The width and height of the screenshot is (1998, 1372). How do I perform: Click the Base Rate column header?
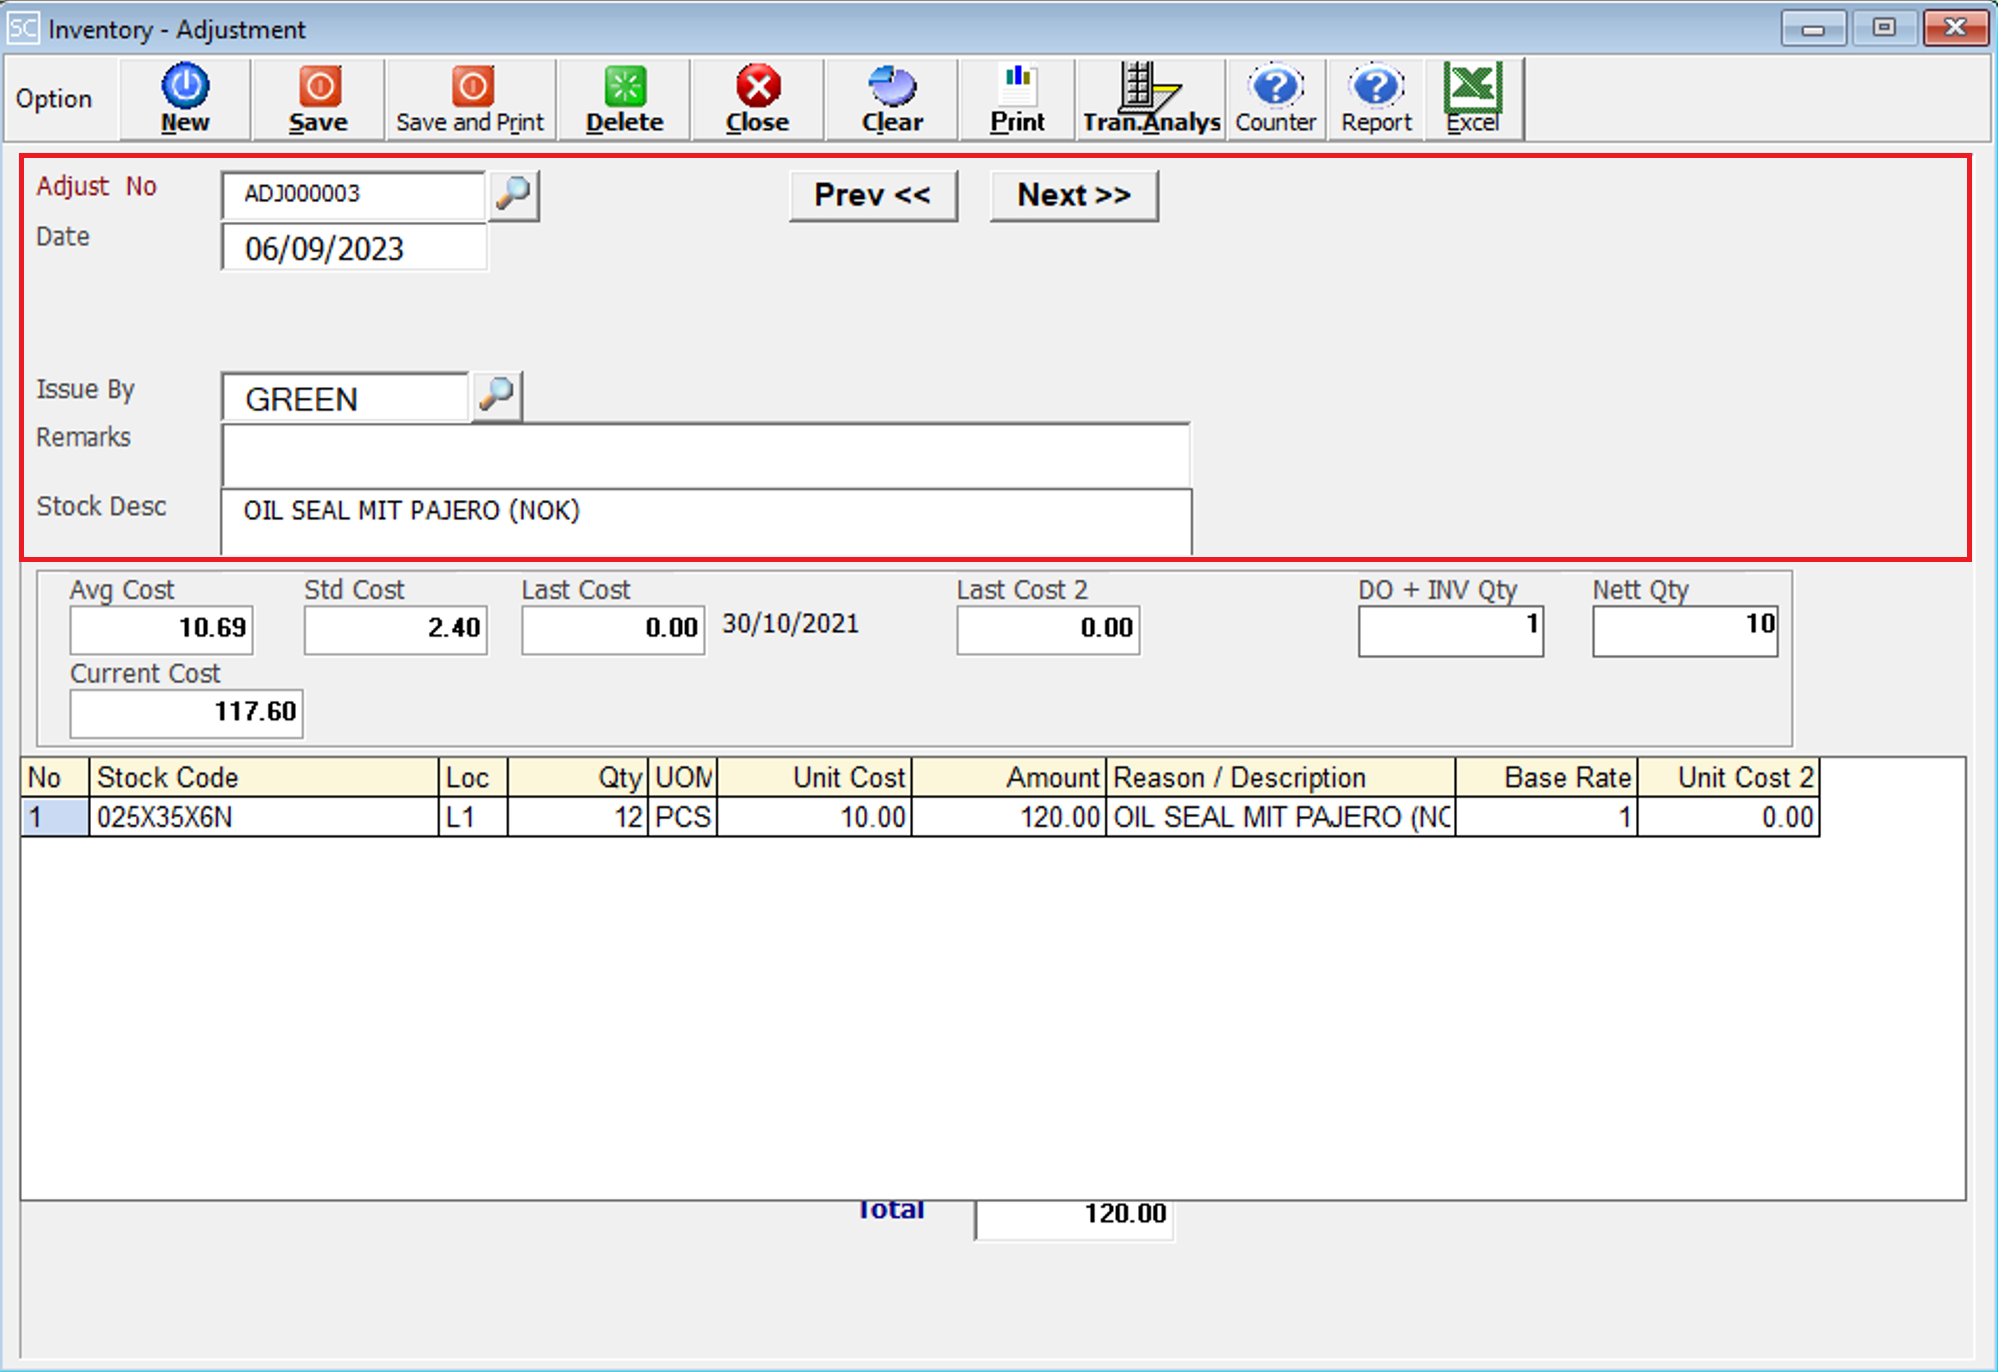[1546, 777]
